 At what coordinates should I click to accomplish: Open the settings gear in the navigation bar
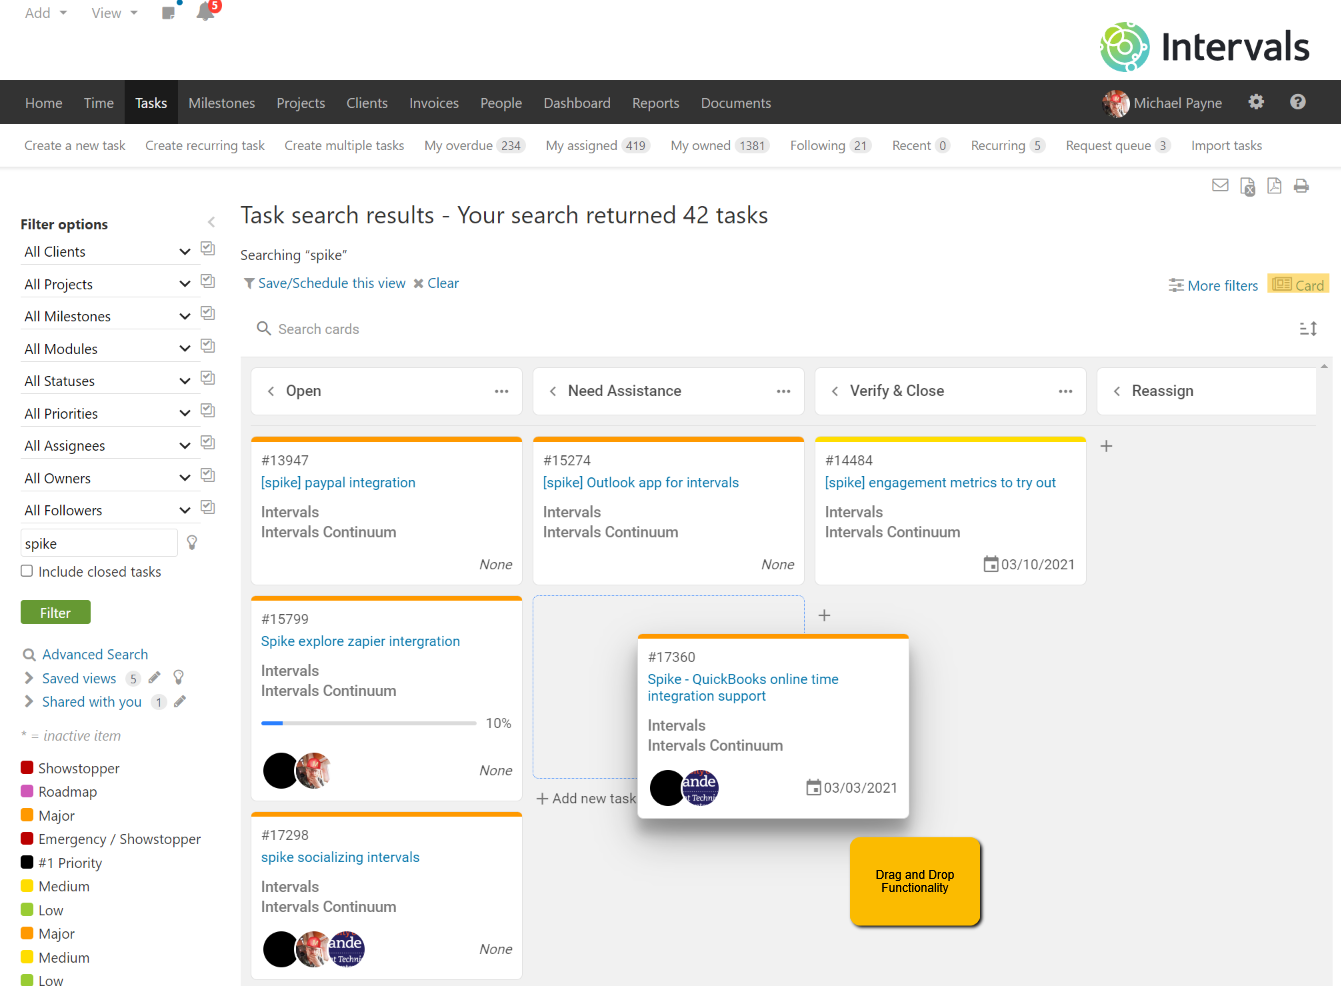click(x=1256, y=102)
